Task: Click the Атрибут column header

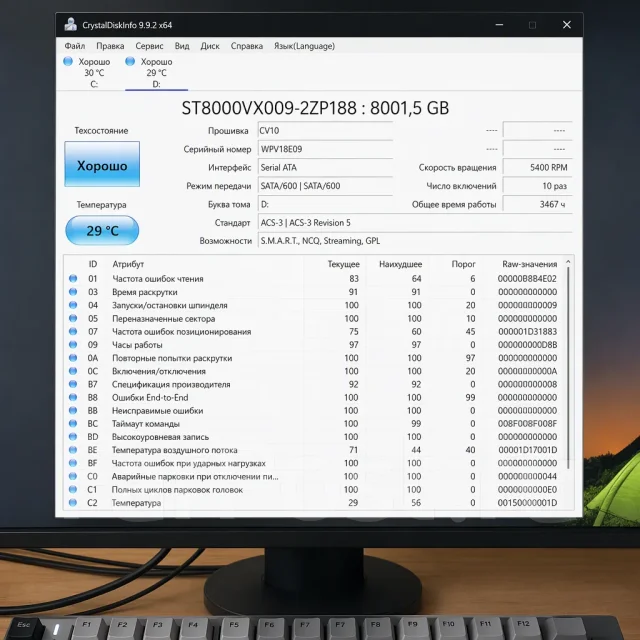Action: pyautogui.click(x=128, y=264)
